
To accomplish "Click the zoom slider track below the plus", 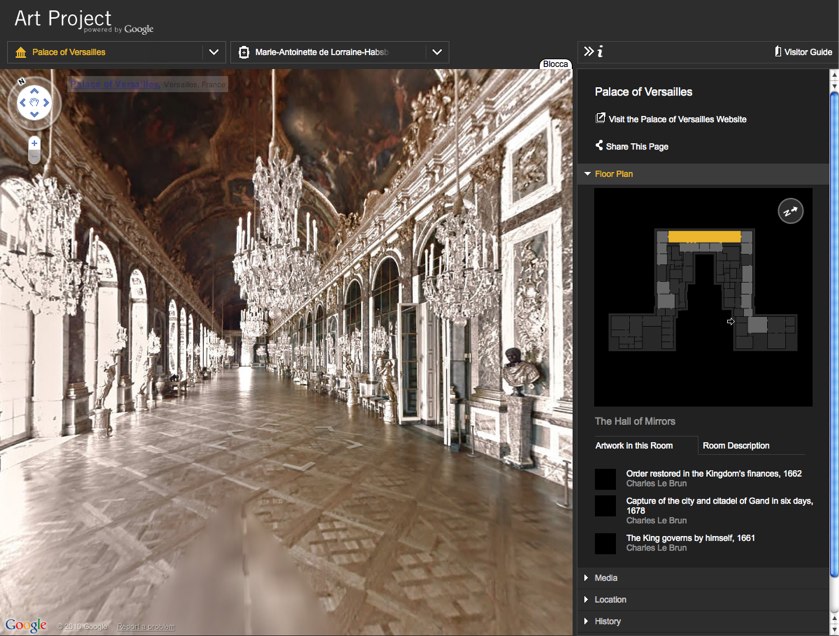I will point(34,157).
